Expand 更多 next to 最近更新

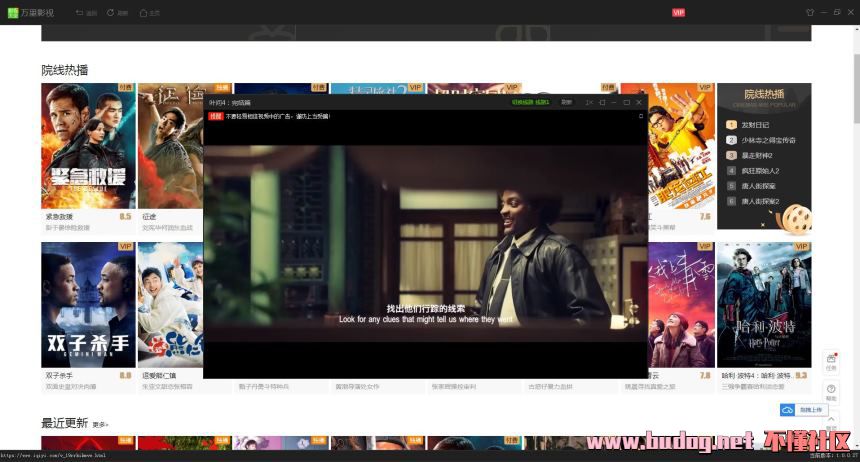[99, 424]
